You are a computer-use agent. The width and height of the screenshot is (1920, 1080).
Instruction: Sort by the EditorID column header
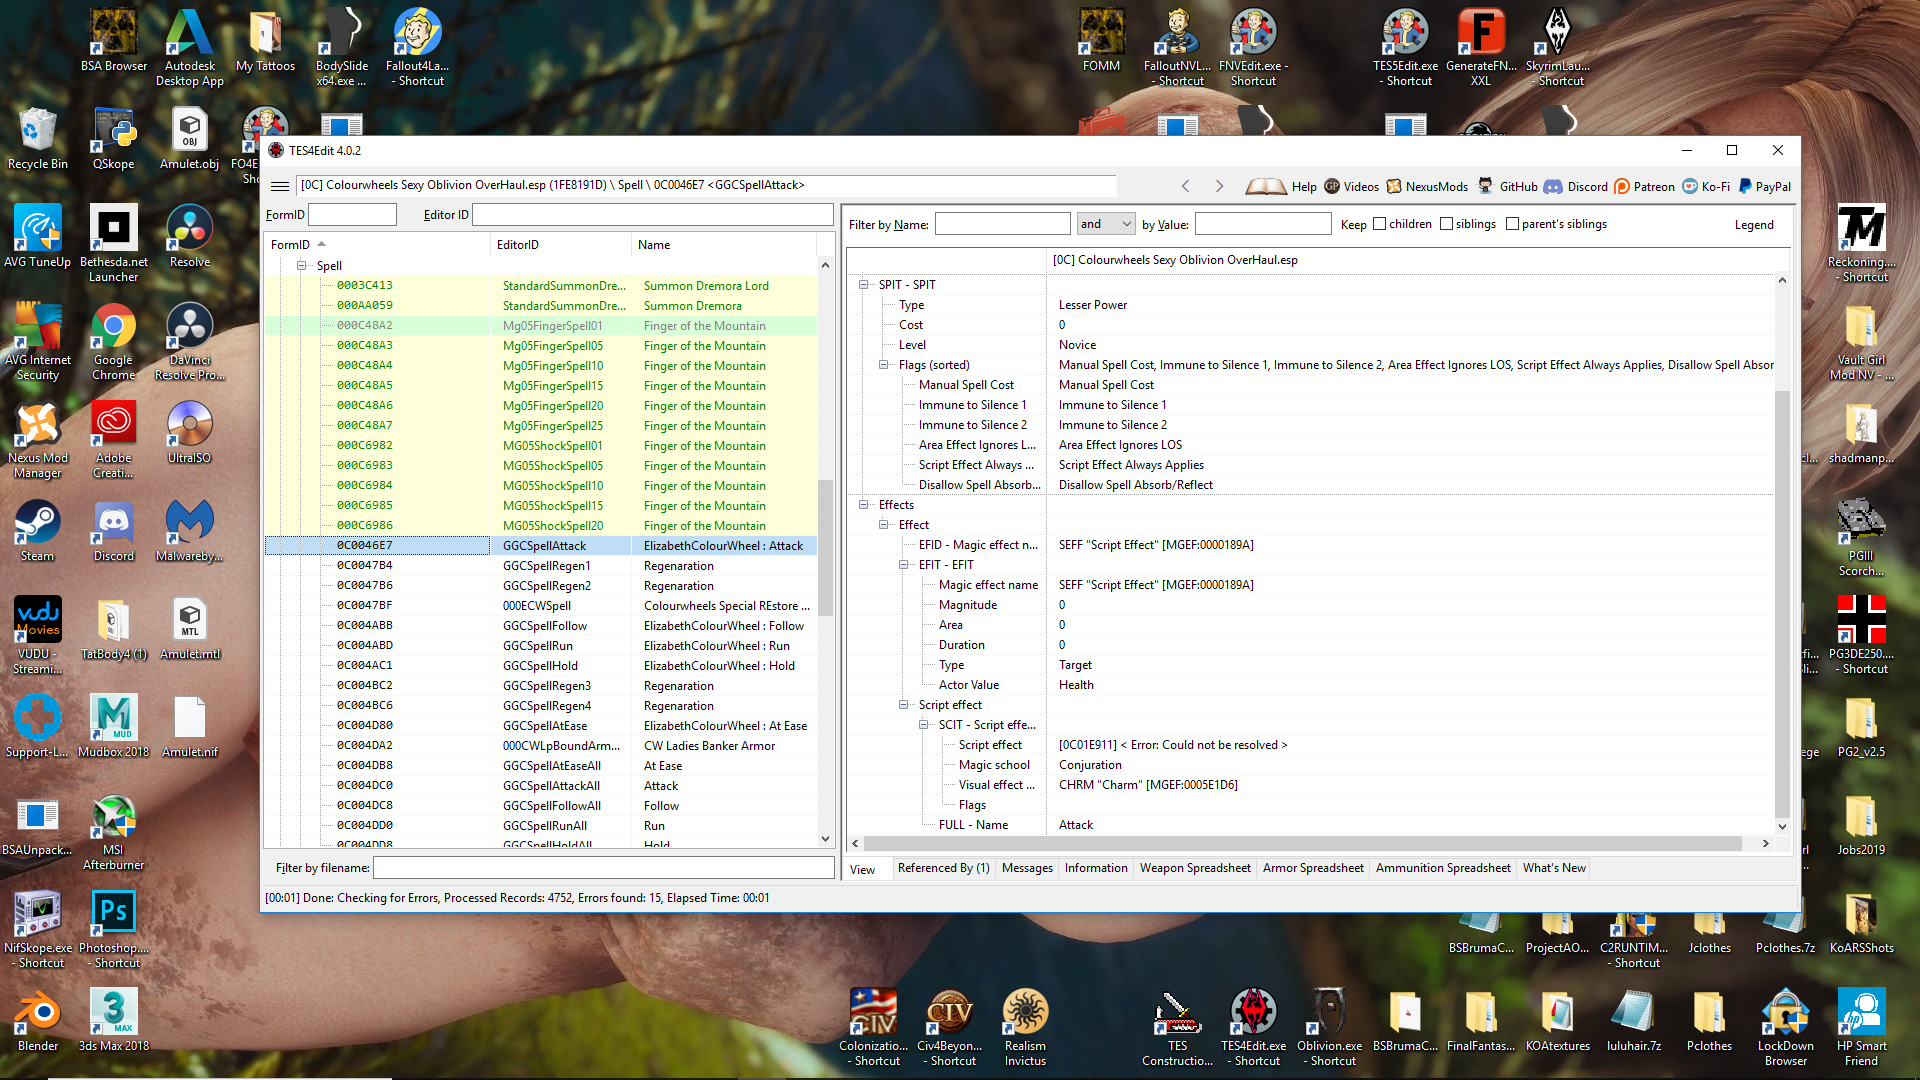click(561, 245)
